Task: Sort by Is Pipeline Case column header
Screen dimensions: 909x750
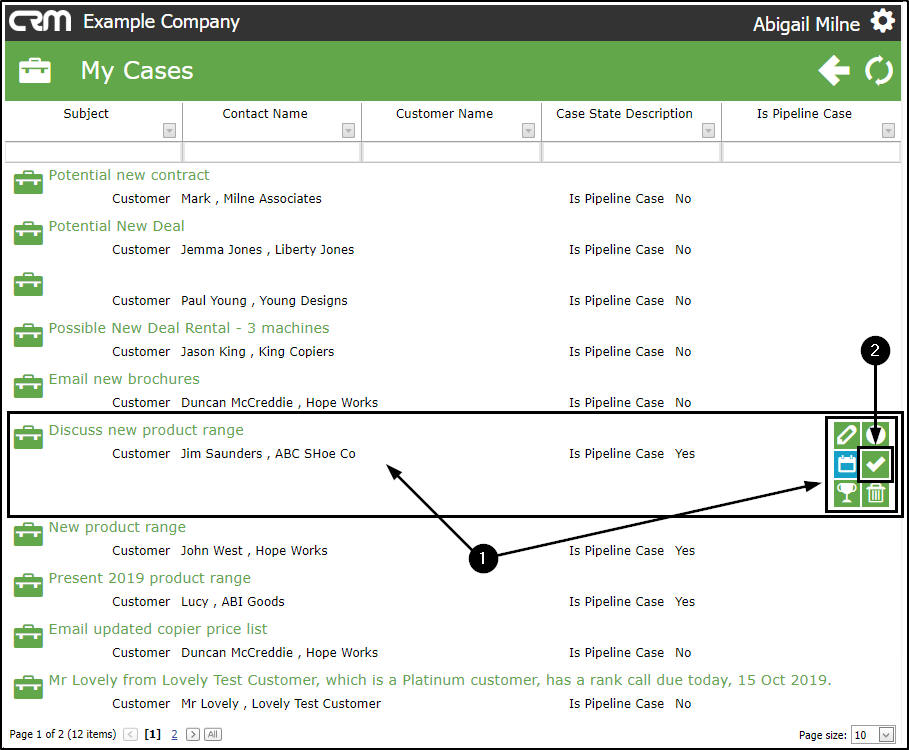Action: pos(804,114)
